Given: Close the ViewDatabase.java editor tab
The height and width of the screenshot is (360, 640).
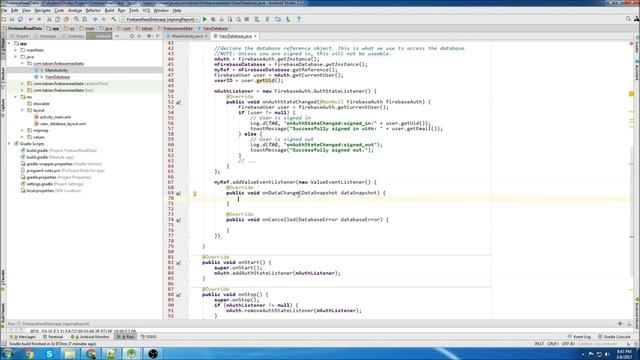Looking at the screenshot, I should [256, 36].
